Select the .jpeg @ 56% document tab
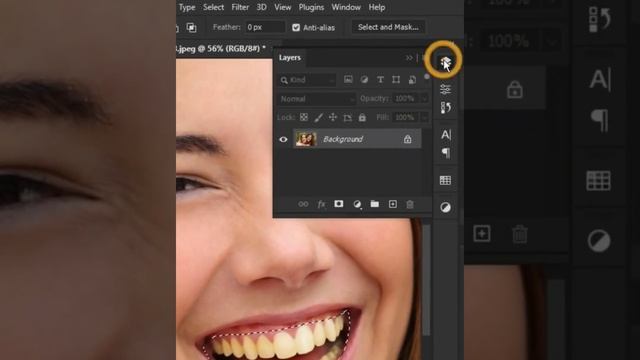This screenshot has height=360, width=640. 222,49
